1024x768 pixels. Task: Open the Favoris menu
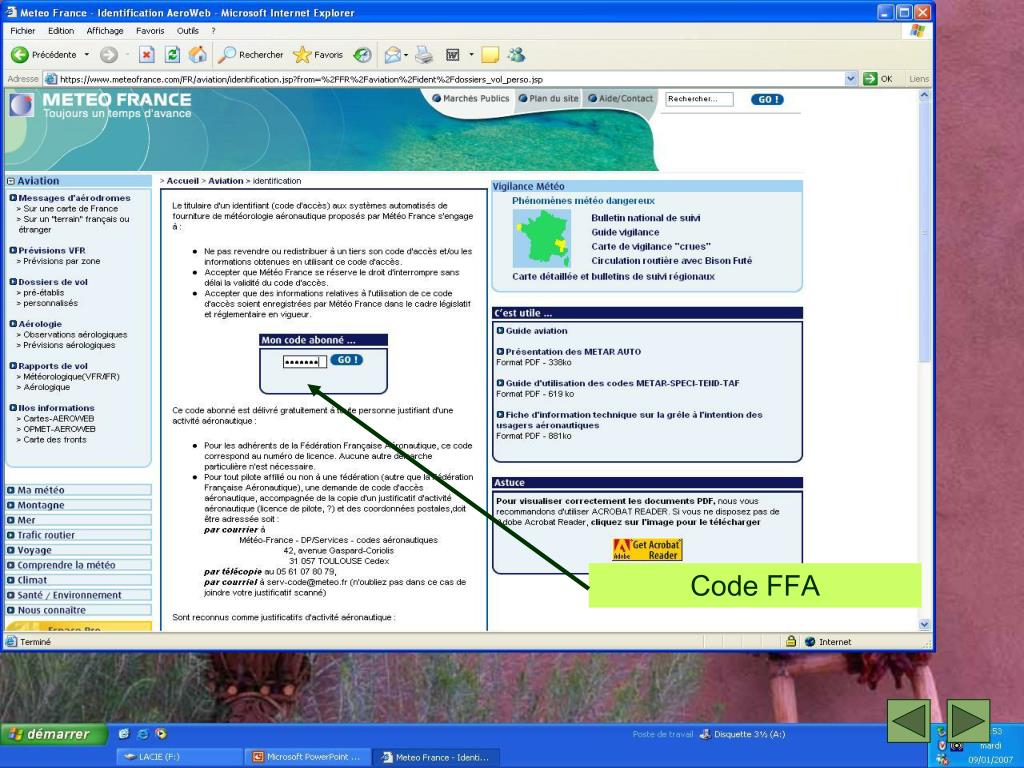pos(150,31)
